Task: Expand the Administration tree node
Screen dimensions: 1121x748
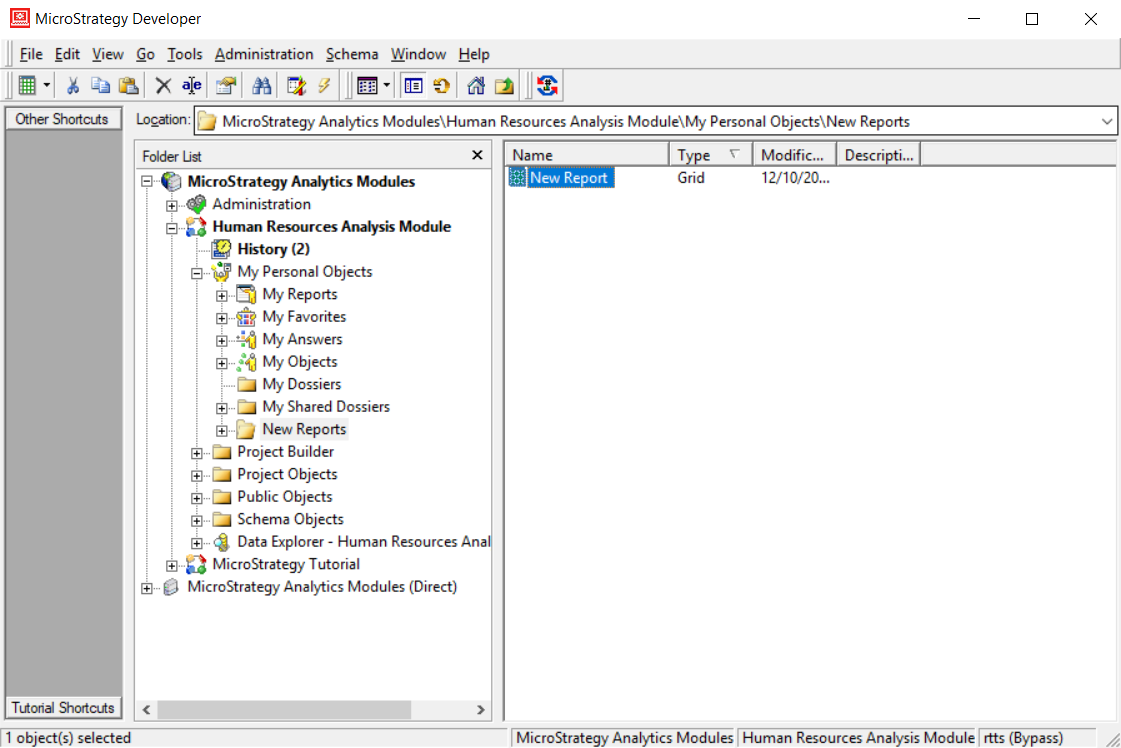Action: 172,206
